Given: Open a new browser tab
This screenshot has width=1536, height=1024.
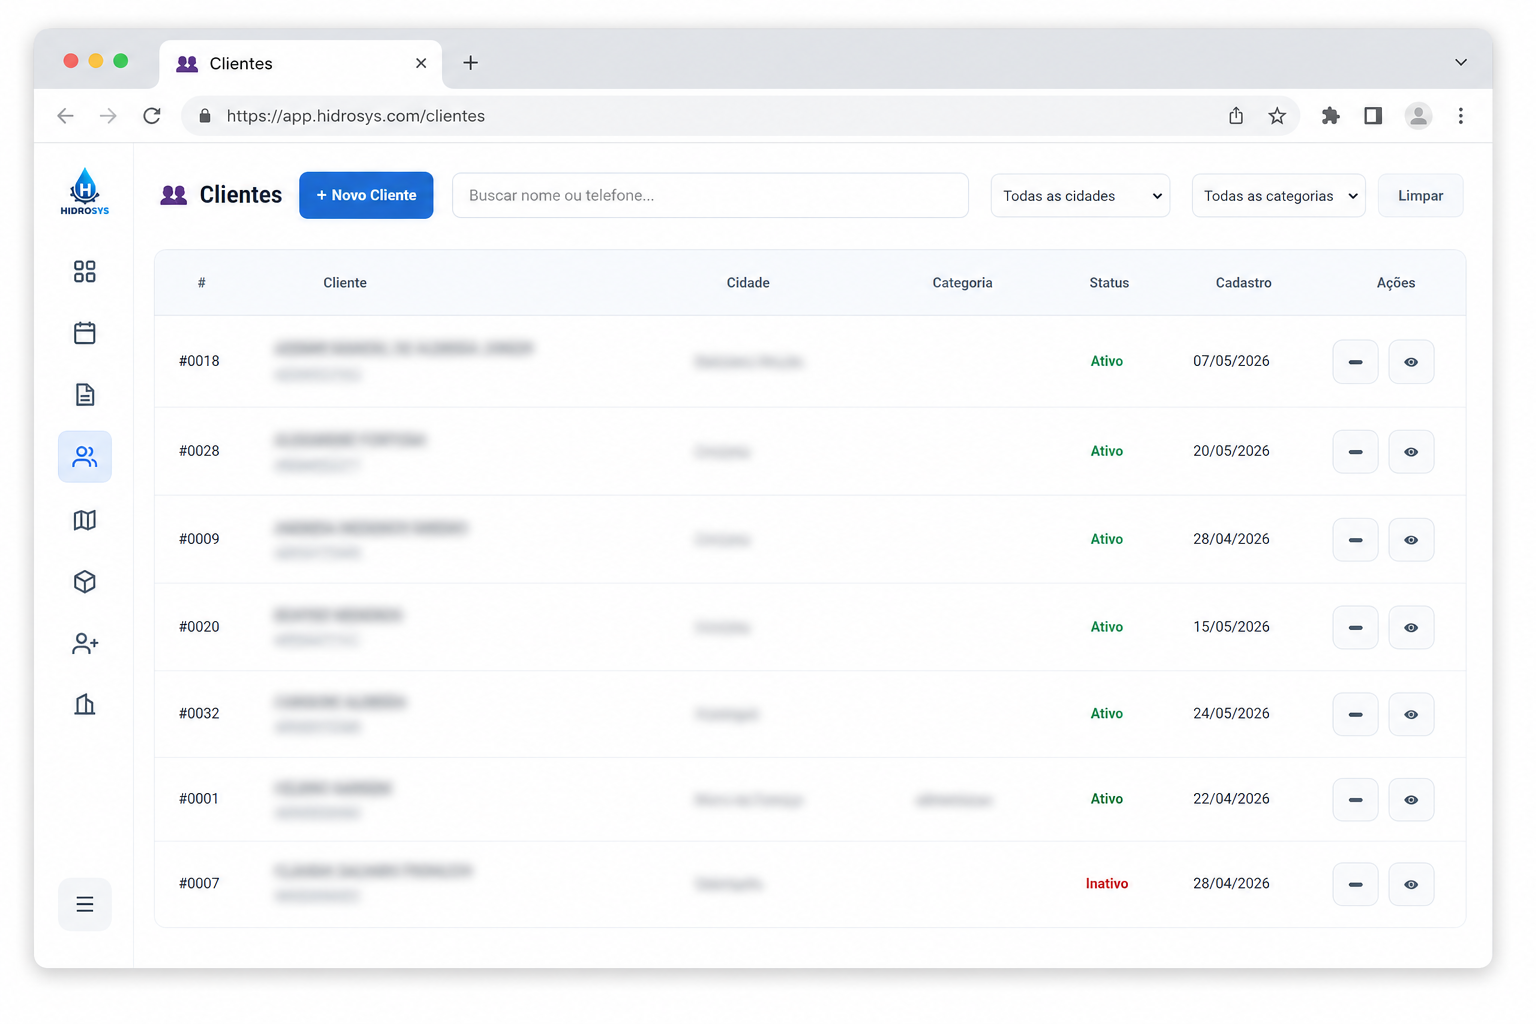Looking at the screenshot, I should point(470,63).
